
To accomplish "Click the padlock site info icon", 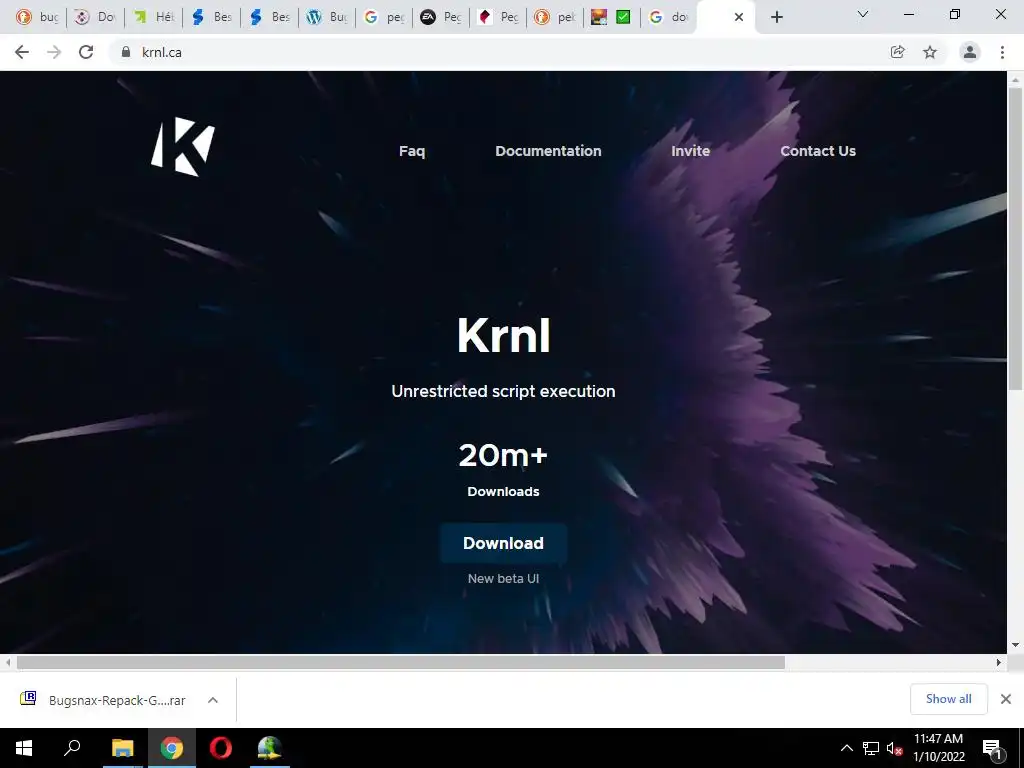I will 126,52.
